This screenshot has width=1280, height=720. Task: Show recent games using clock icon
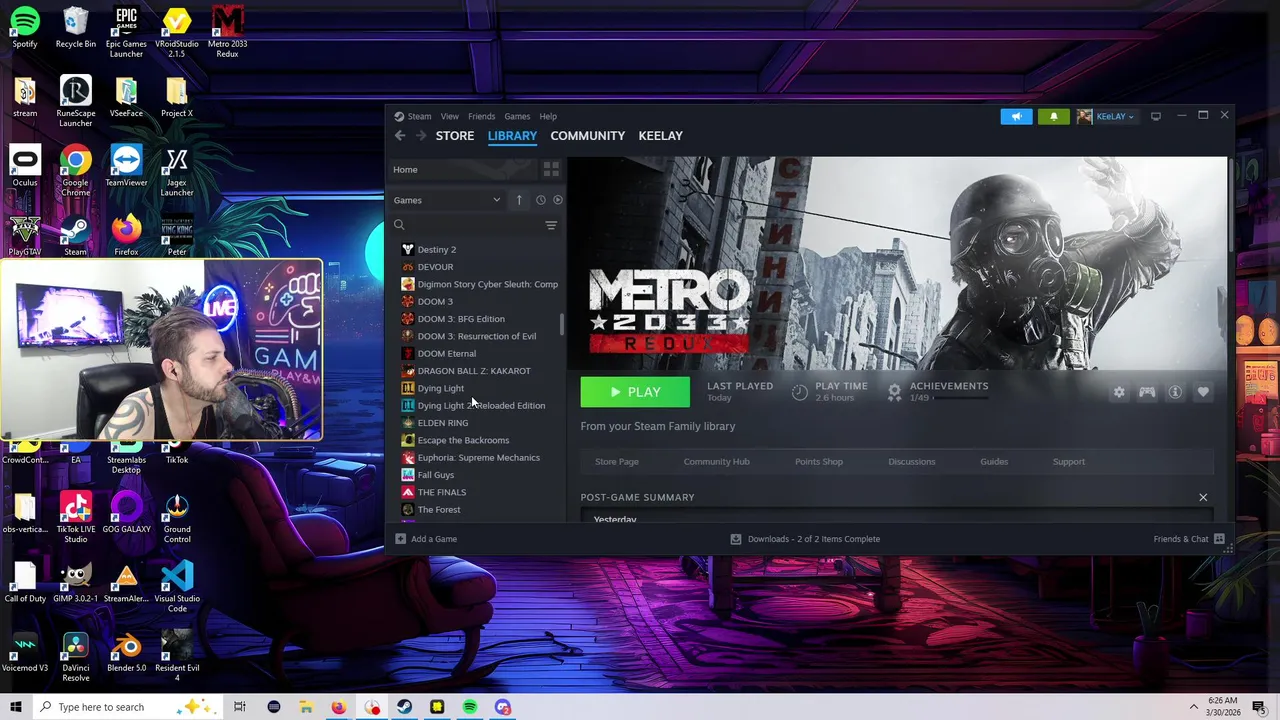pyautogui.click(x=540, y=200)
